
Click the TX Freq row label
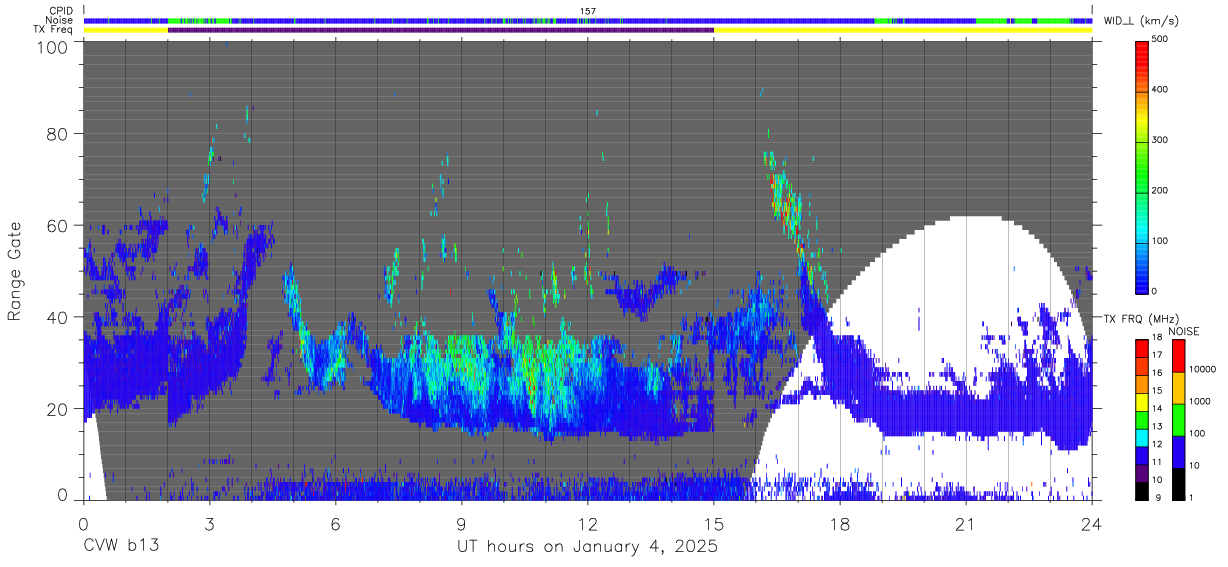[x=54, y=30]
